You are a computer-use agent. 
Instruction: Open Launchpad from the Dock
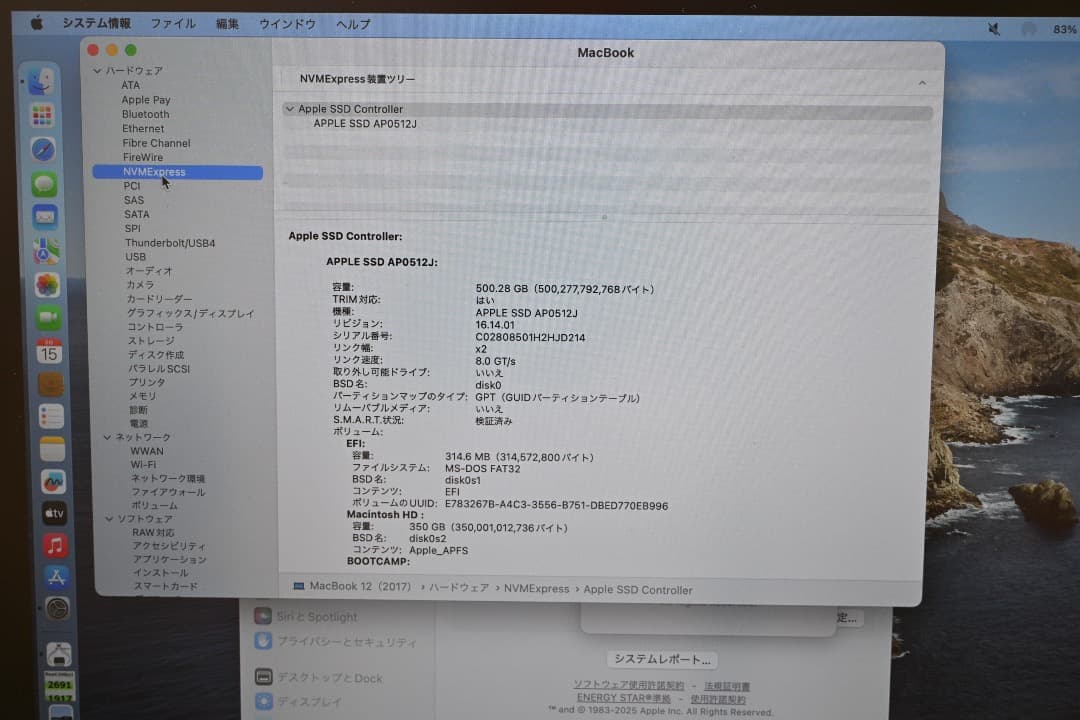click(42, 116)
